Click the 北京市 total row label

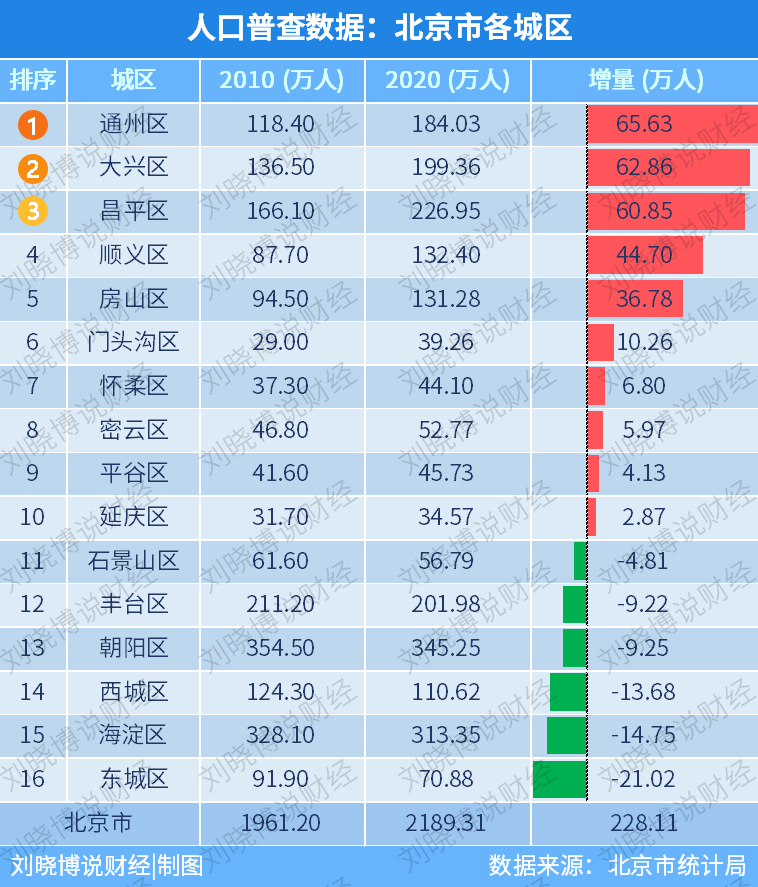point(98,823)
